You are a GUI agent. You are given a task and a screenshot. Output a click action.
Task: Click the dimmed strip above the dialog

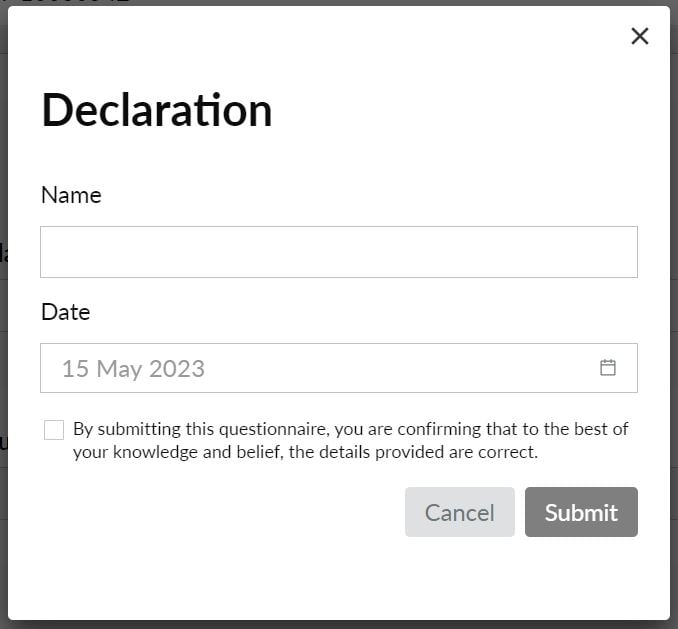[x=339, y=3]
